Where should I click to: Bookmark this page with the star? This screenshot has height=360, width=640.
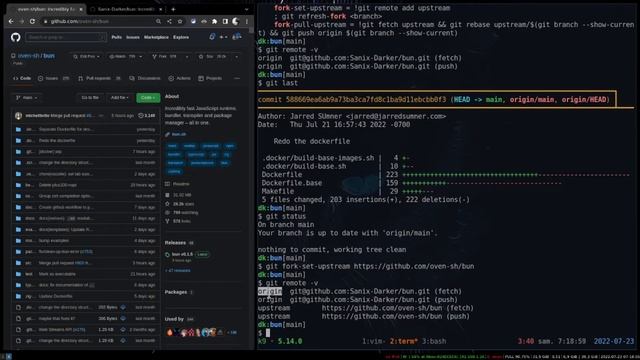tap(180, 21)
